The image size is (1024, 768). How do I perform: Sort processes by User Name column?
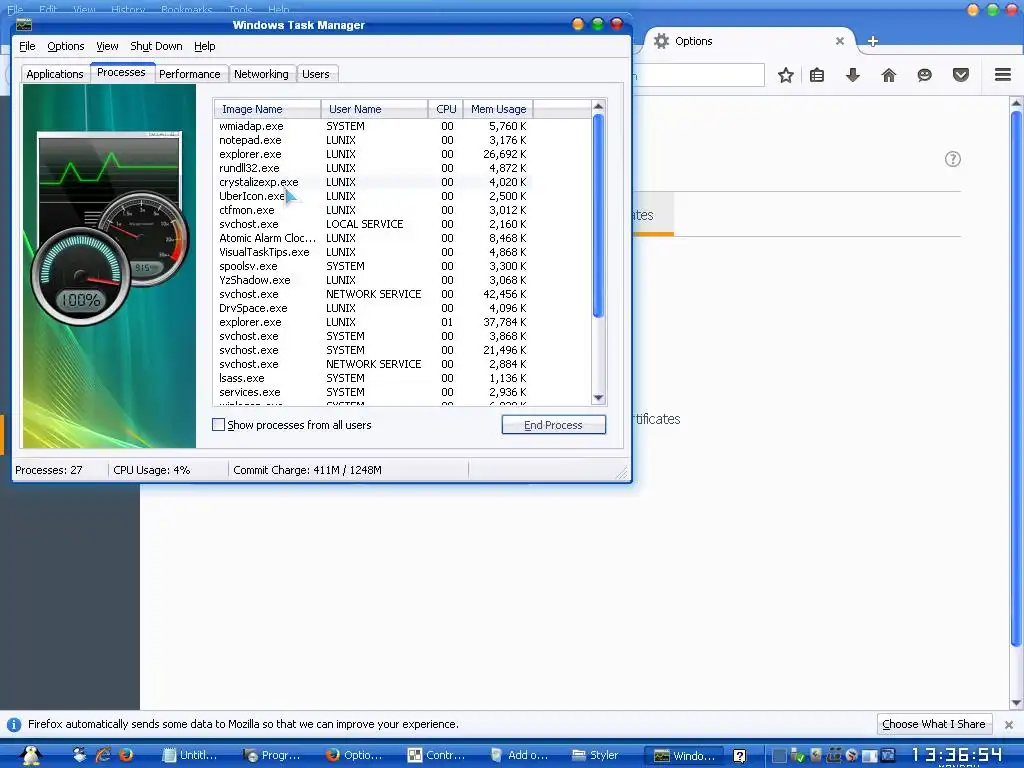[x=374, y=109]
